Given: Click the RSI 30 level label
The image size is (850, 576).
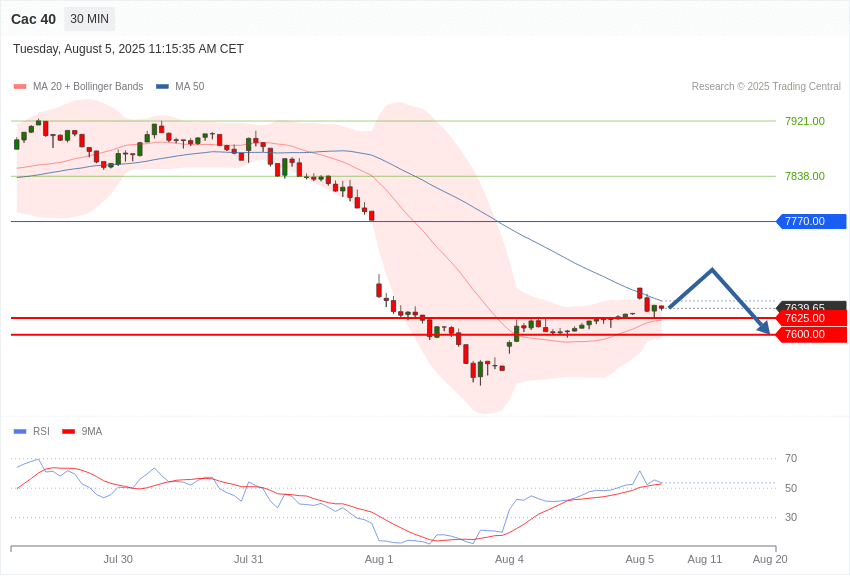Looking at the screenshot, I should point(791,518).
